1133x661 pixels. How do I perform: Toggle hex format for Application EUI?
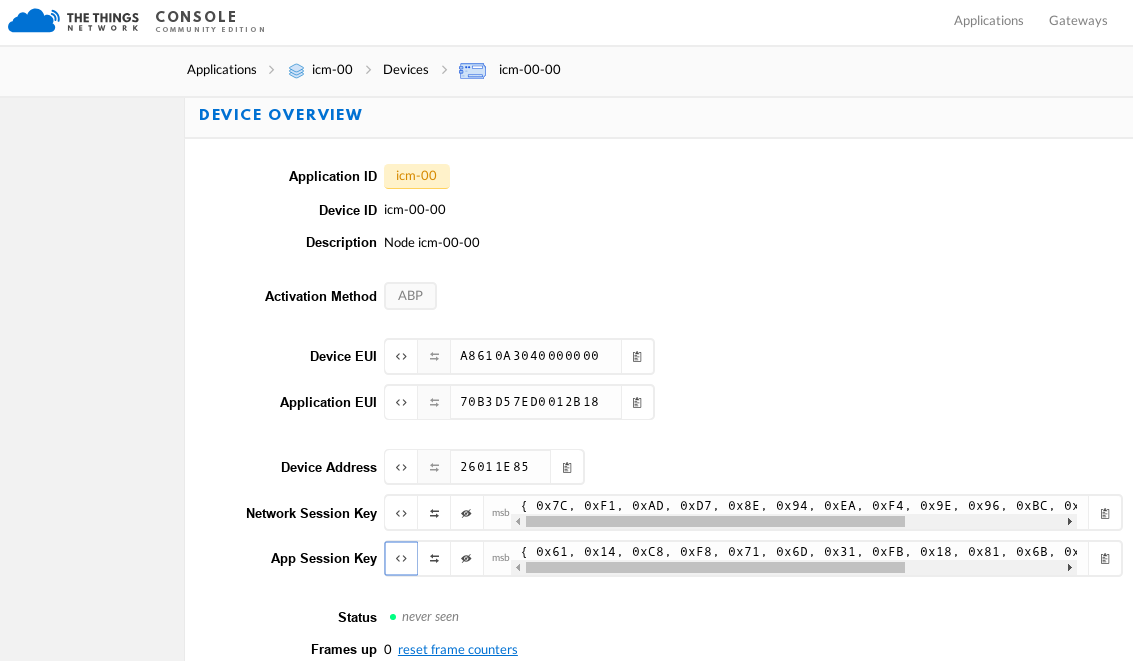401,402
